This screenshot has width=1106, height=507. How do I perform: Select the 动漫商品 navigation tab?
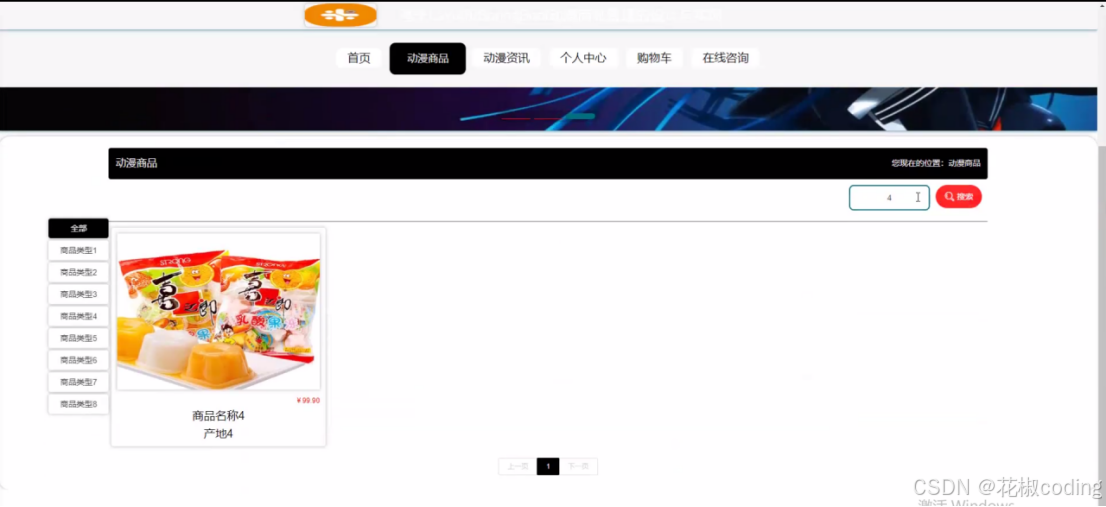click(427, 59)
